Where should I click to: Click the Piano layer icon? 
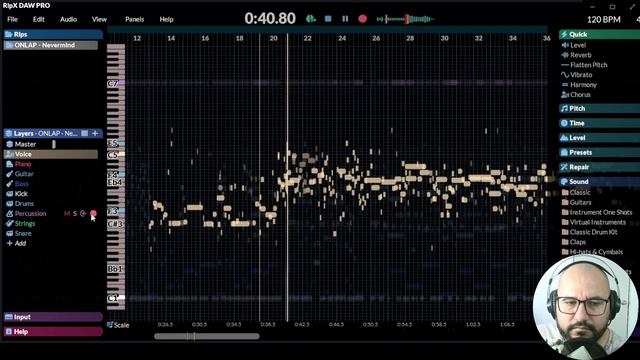pyautogui.click(x=9, y=164)
